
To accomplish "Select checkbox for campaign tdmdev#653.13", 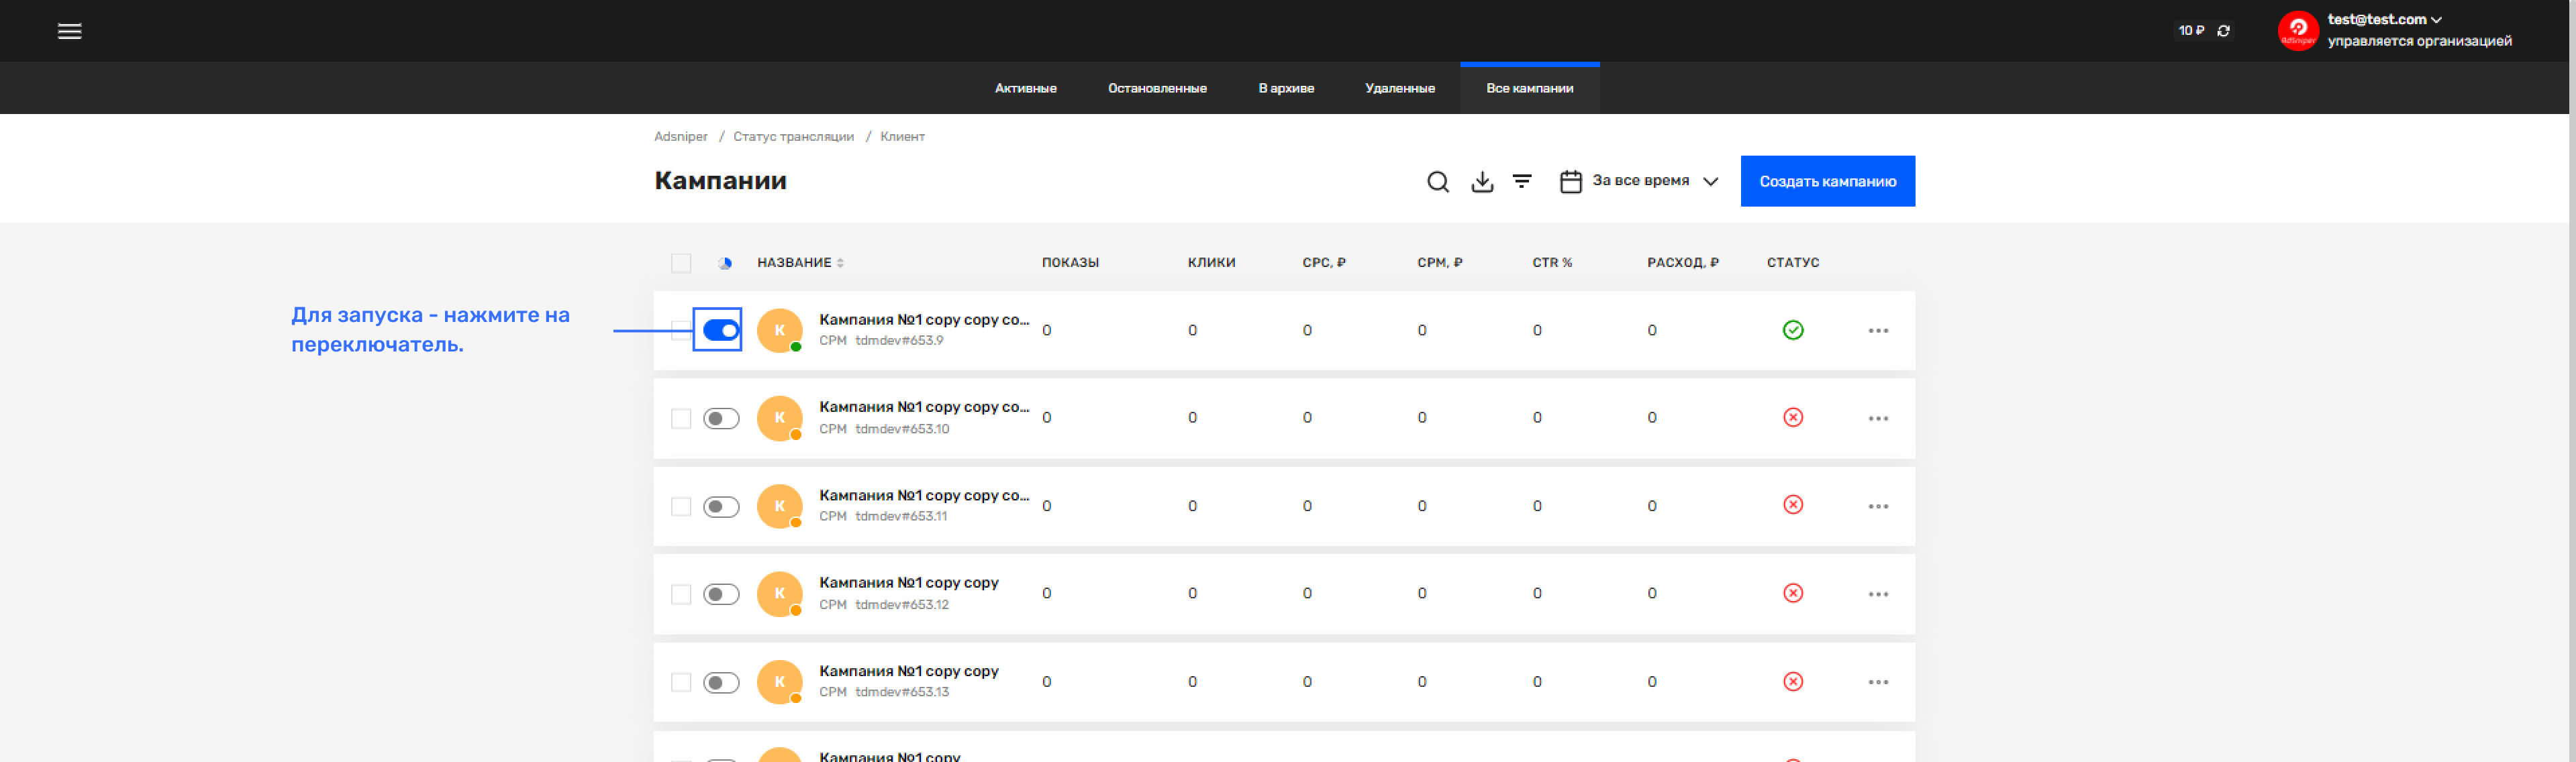I will coord(680,682).
